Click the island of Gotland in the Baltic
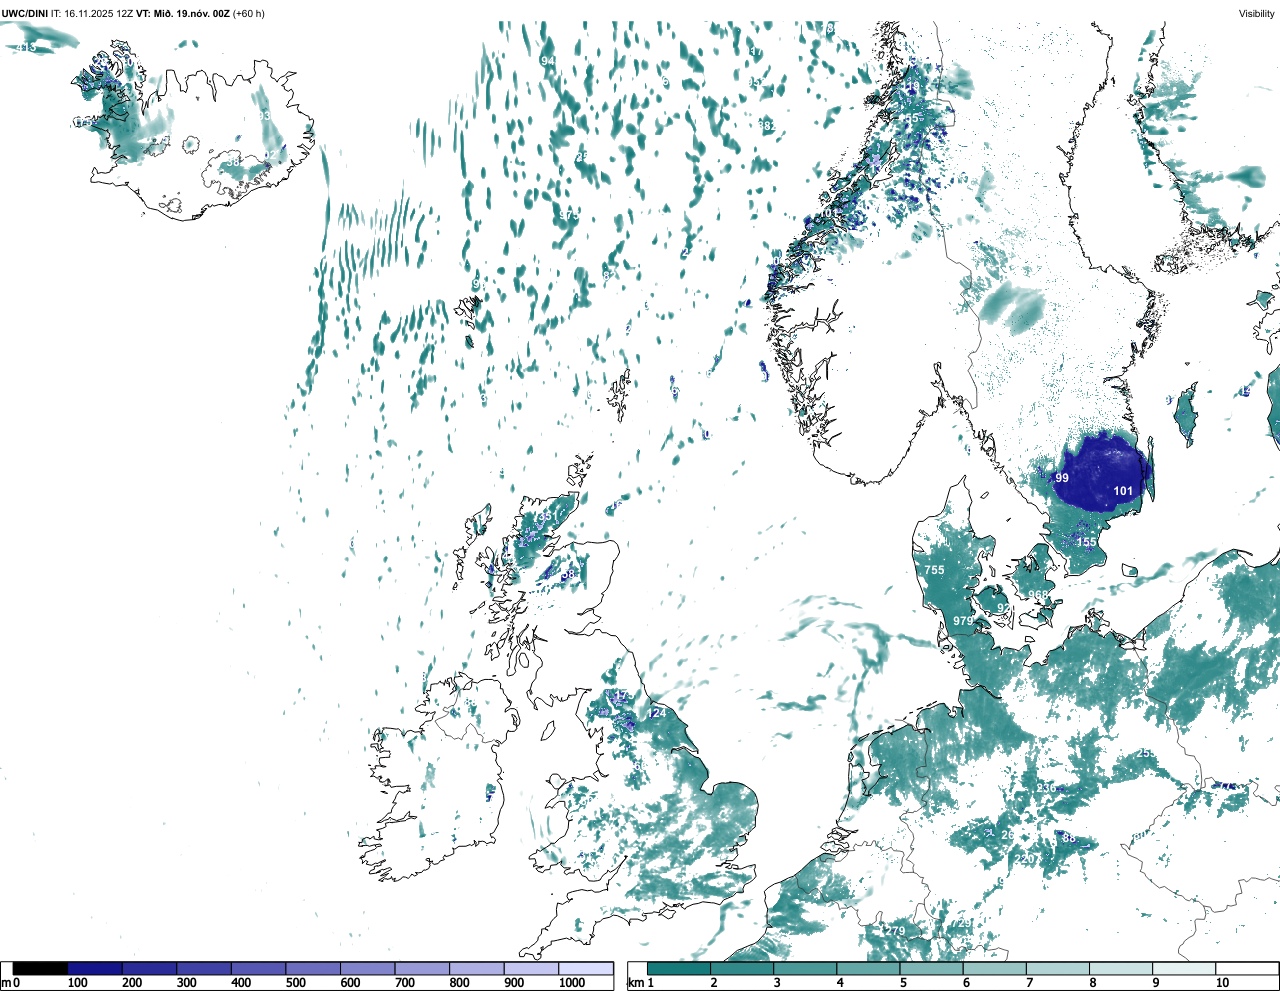 [x=1186, y=415]
